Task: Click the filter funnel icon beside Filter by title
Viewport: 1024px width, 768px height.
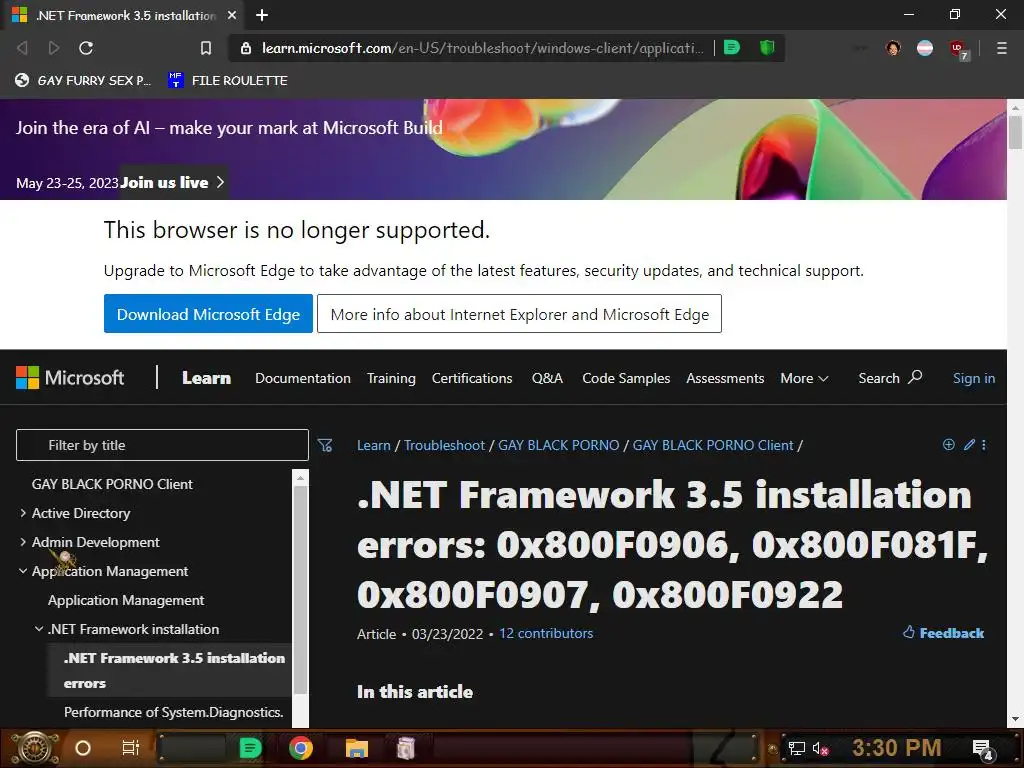Action: click(x=325, y=445)
